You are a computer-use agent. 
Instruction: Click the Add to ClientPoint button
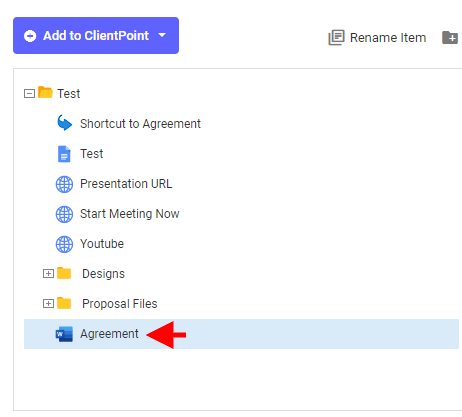[x=96, y=35]
